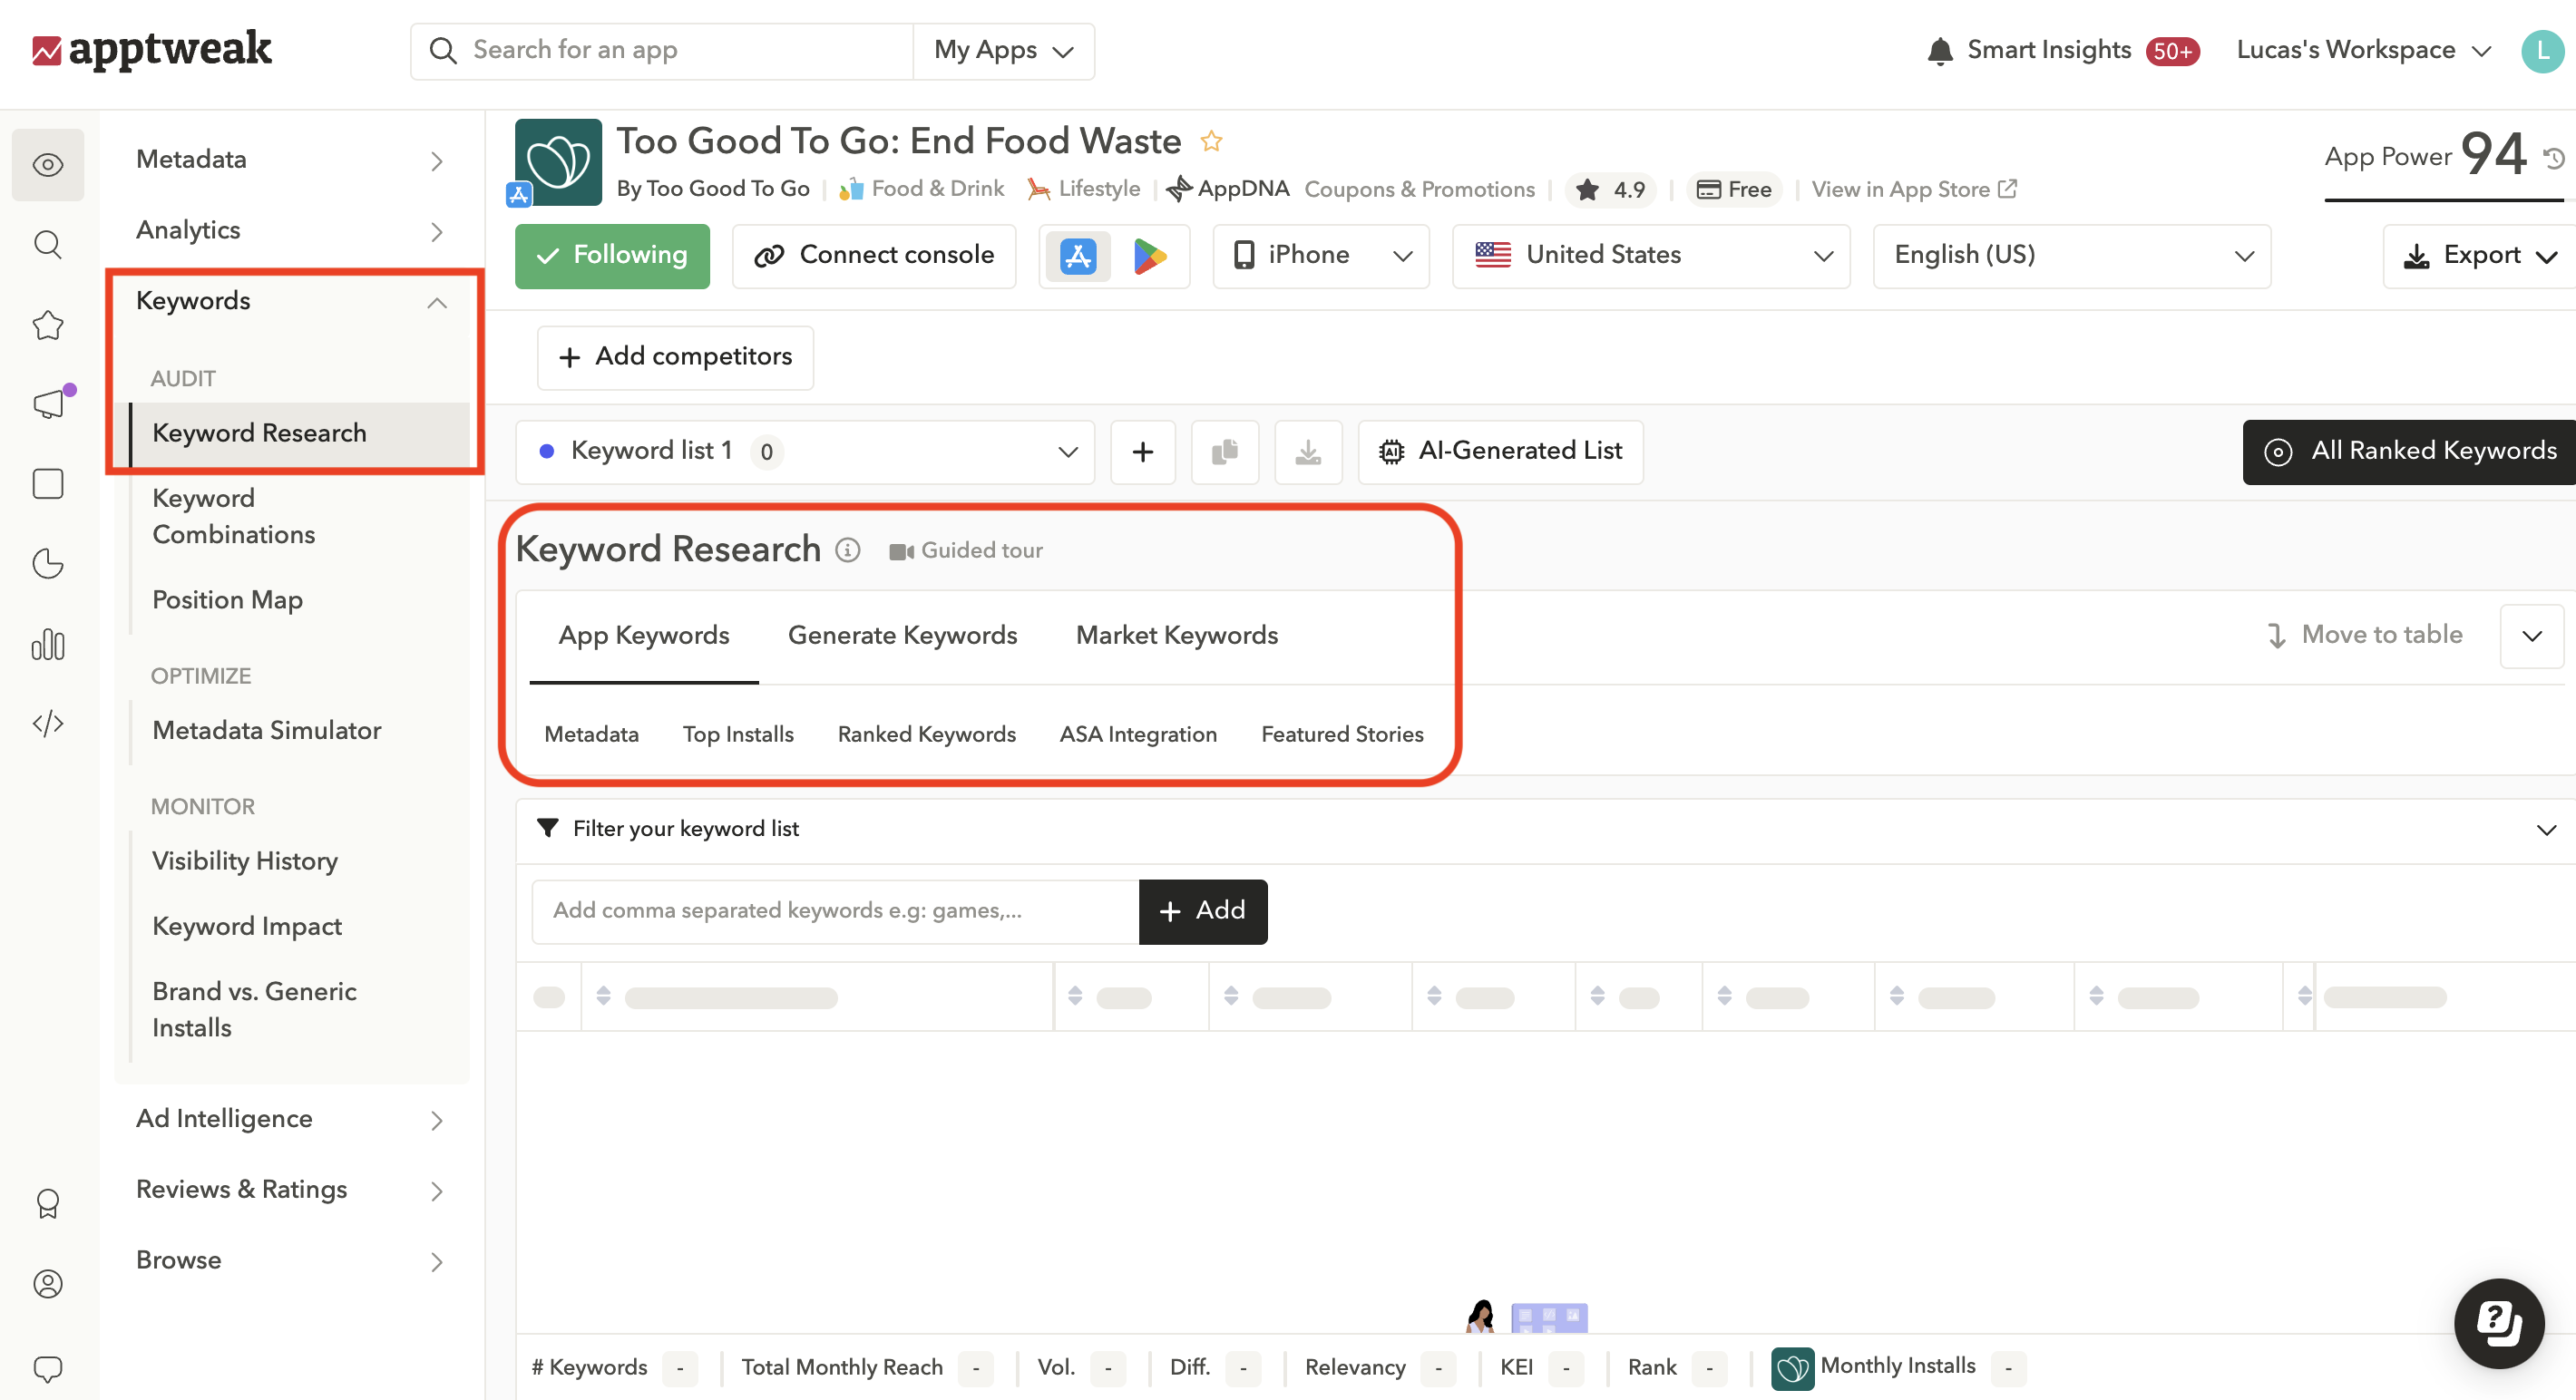
Task: Open the View in App Store link
Action: (x=1914, y=189)
